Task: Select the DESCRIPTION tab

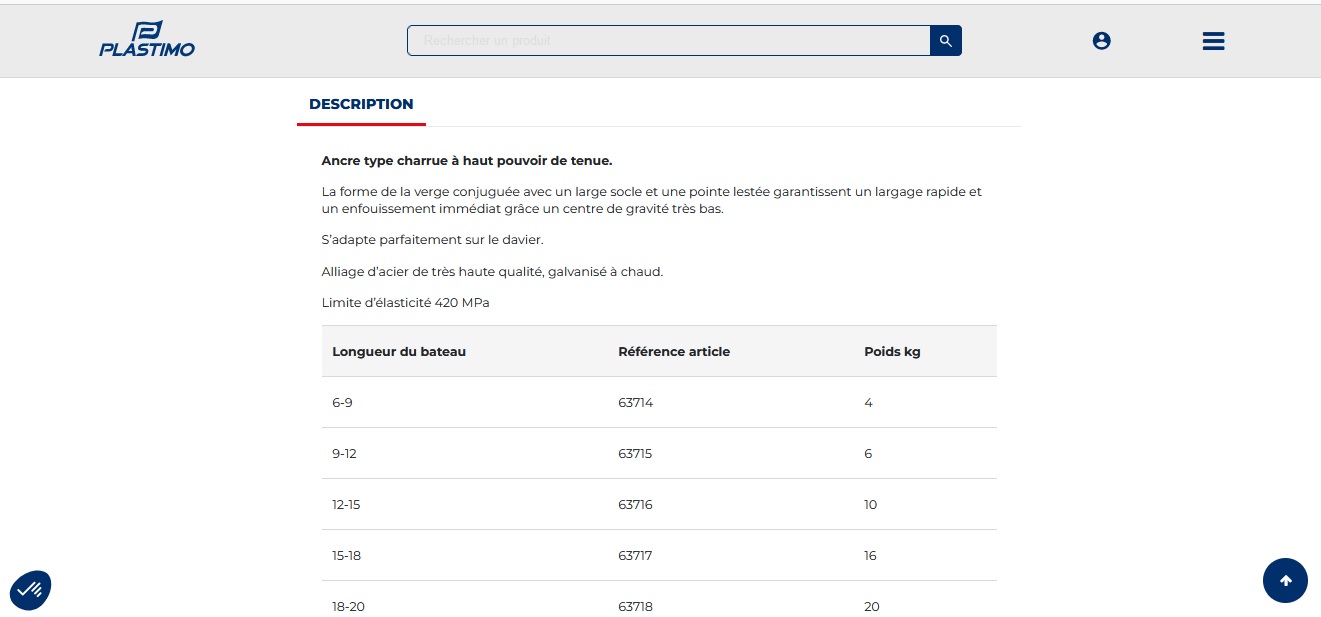Action: pos(361,104)
